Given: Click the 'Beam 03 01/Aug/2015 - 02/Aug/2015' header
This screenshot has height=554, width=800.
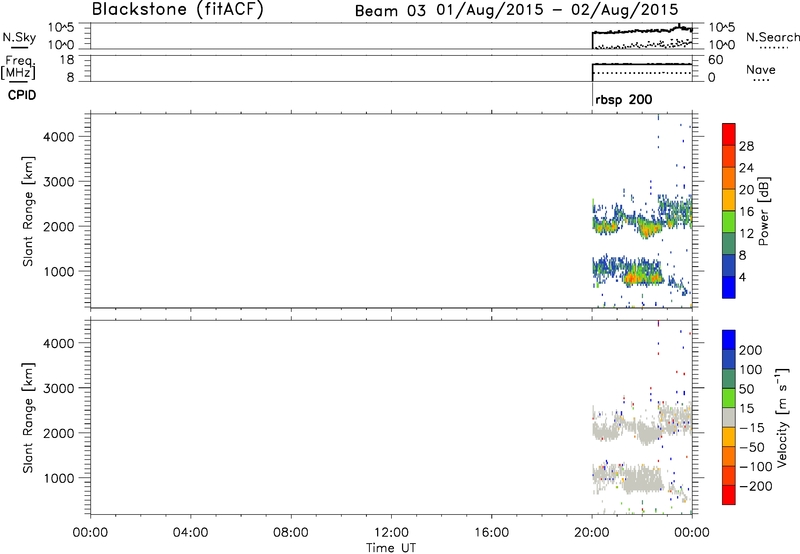Looking at the screenshot, I should tap(516, 10).
